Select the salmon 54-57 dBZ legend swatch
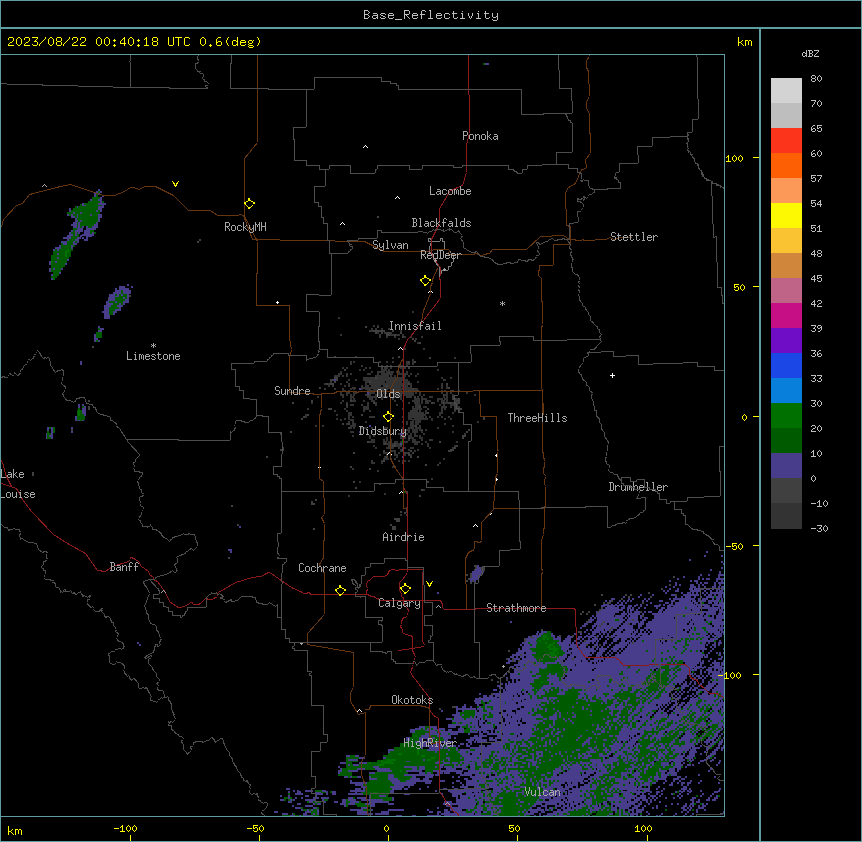862x842 pixels. 786,191
